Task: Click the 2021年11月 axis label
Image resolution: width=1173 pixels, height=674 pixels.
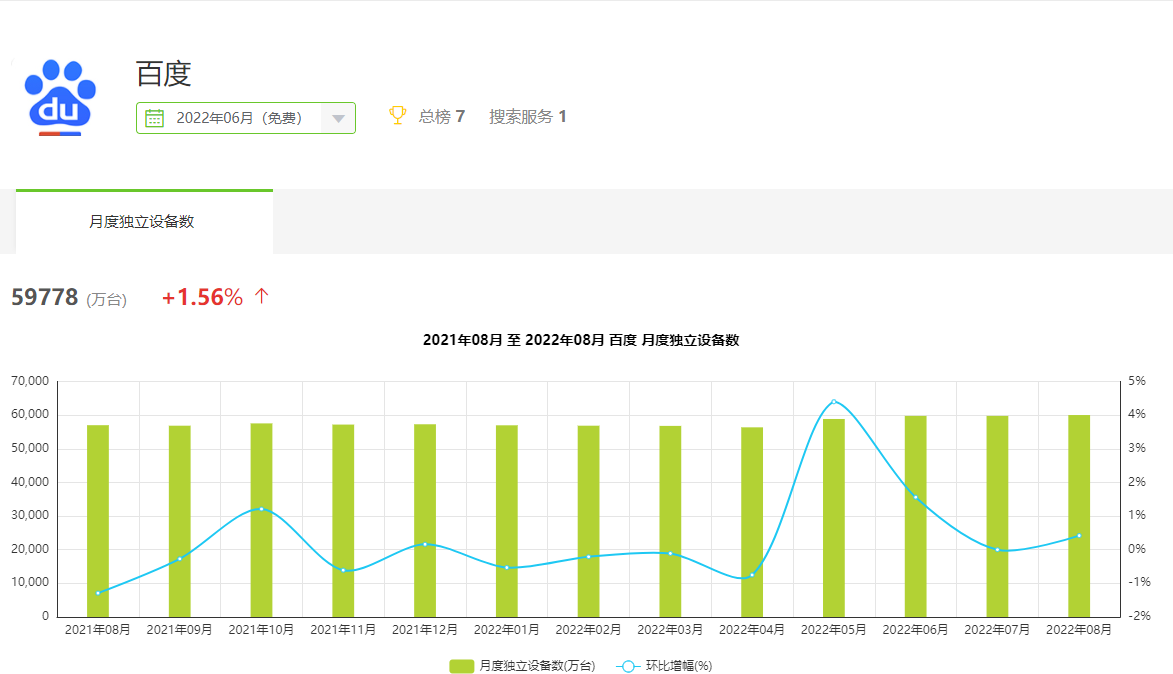Action: click(x=343, y=630)
